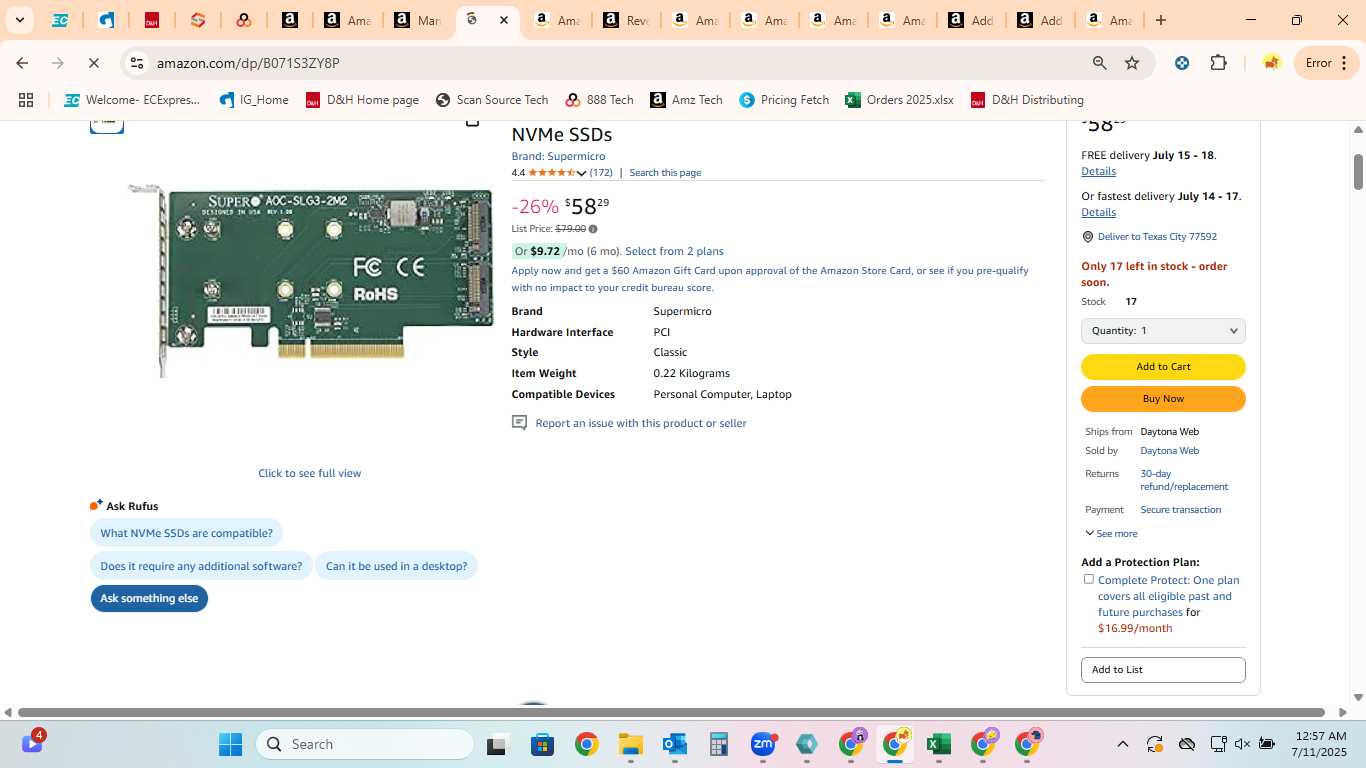Switch to the 'Man' Amazon tab

point(417,20)
